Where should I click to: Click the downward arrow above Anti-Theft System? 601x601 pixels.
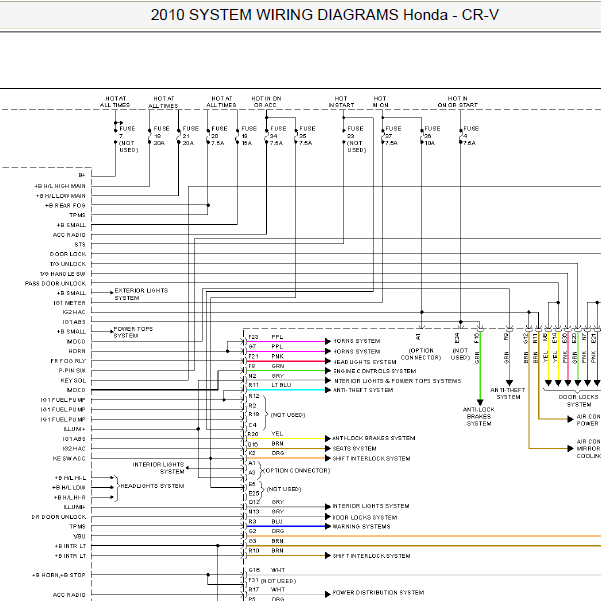tap(509, 383)
